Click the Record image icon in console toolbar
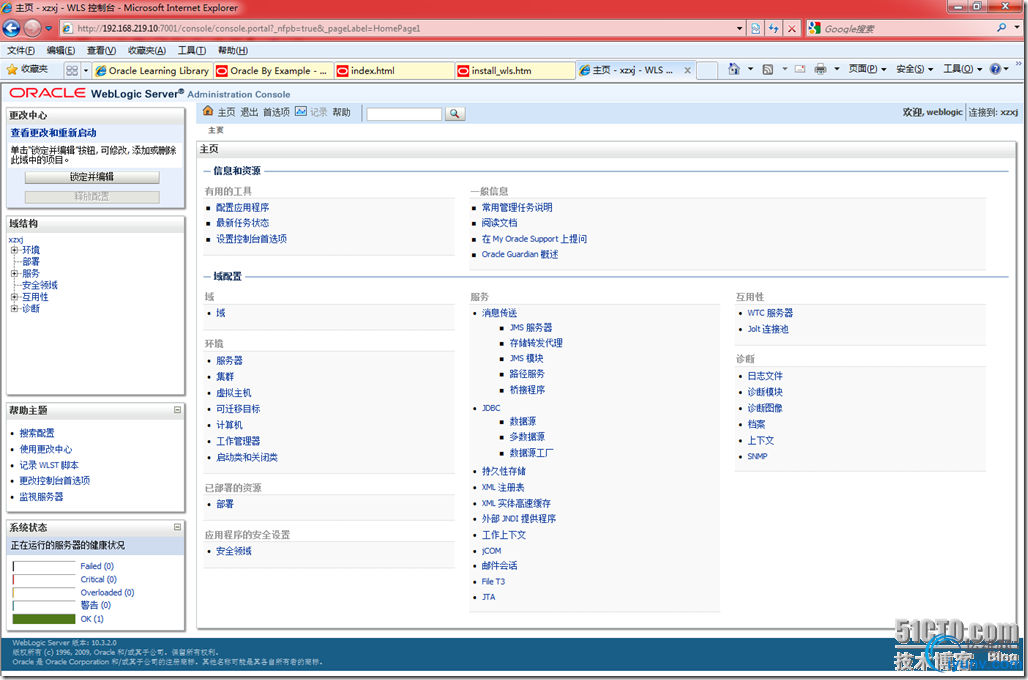1028x680 pixels. click(300, 111)
